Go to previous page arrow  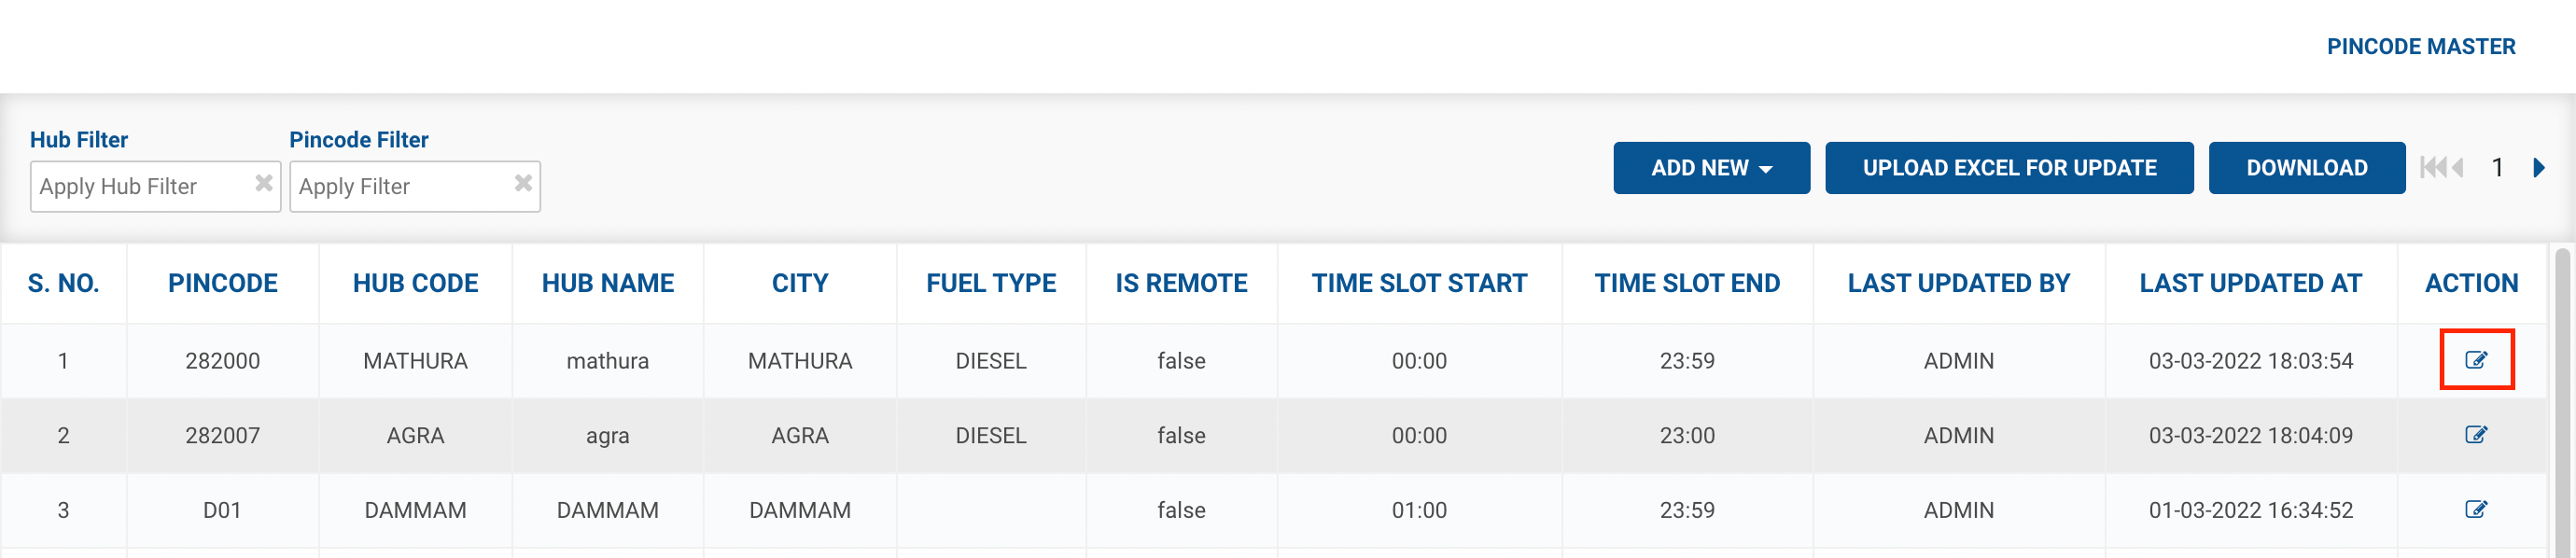coord(2457,168)
